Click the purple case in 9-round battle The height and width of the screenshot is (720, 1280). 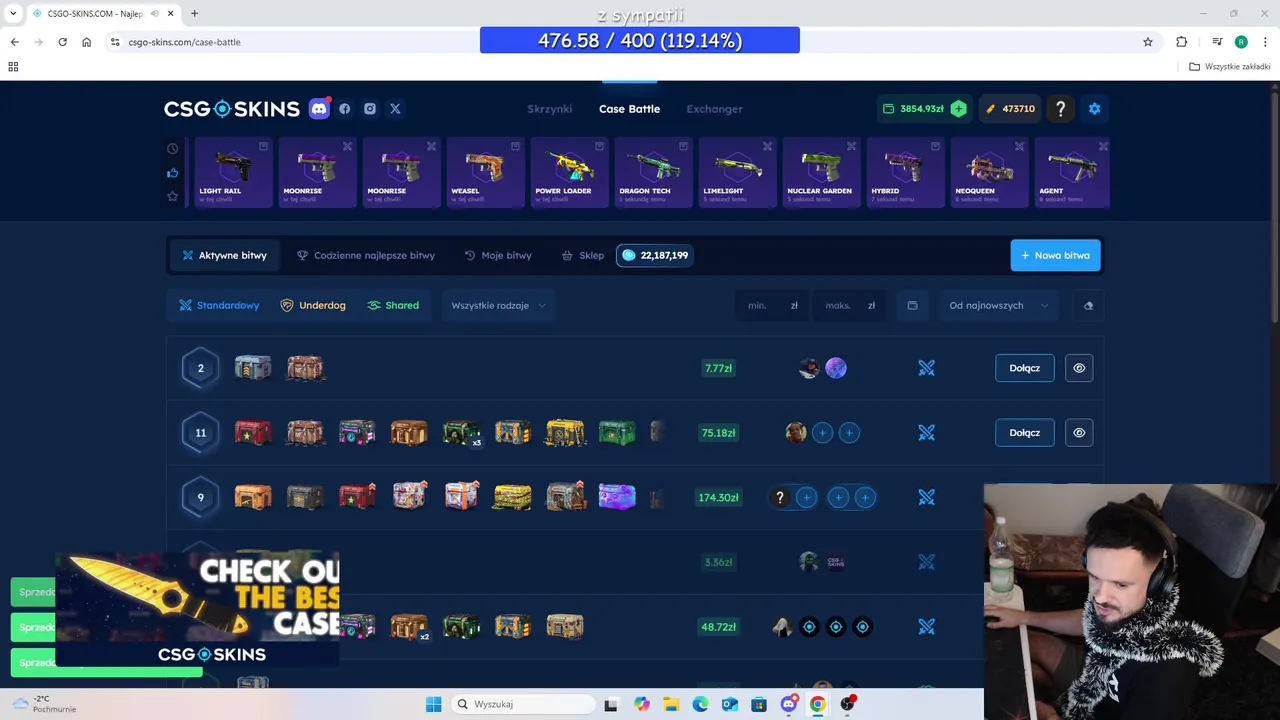coord(617,497)
